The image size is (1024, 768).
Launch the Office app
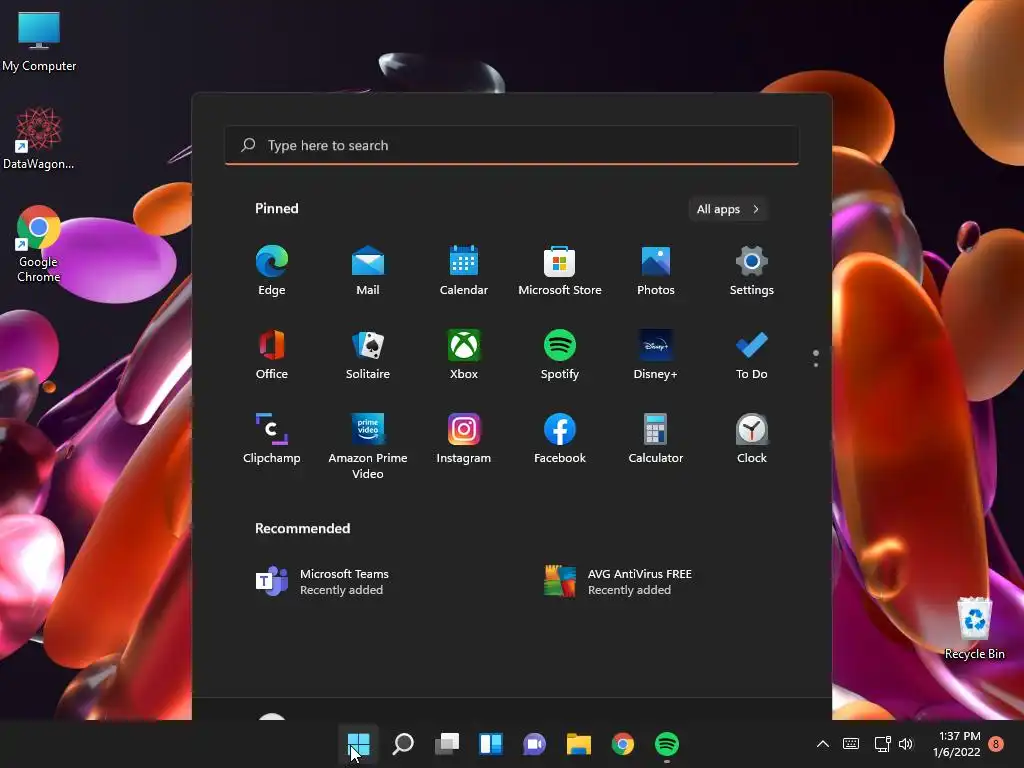[x=272, y=355]
